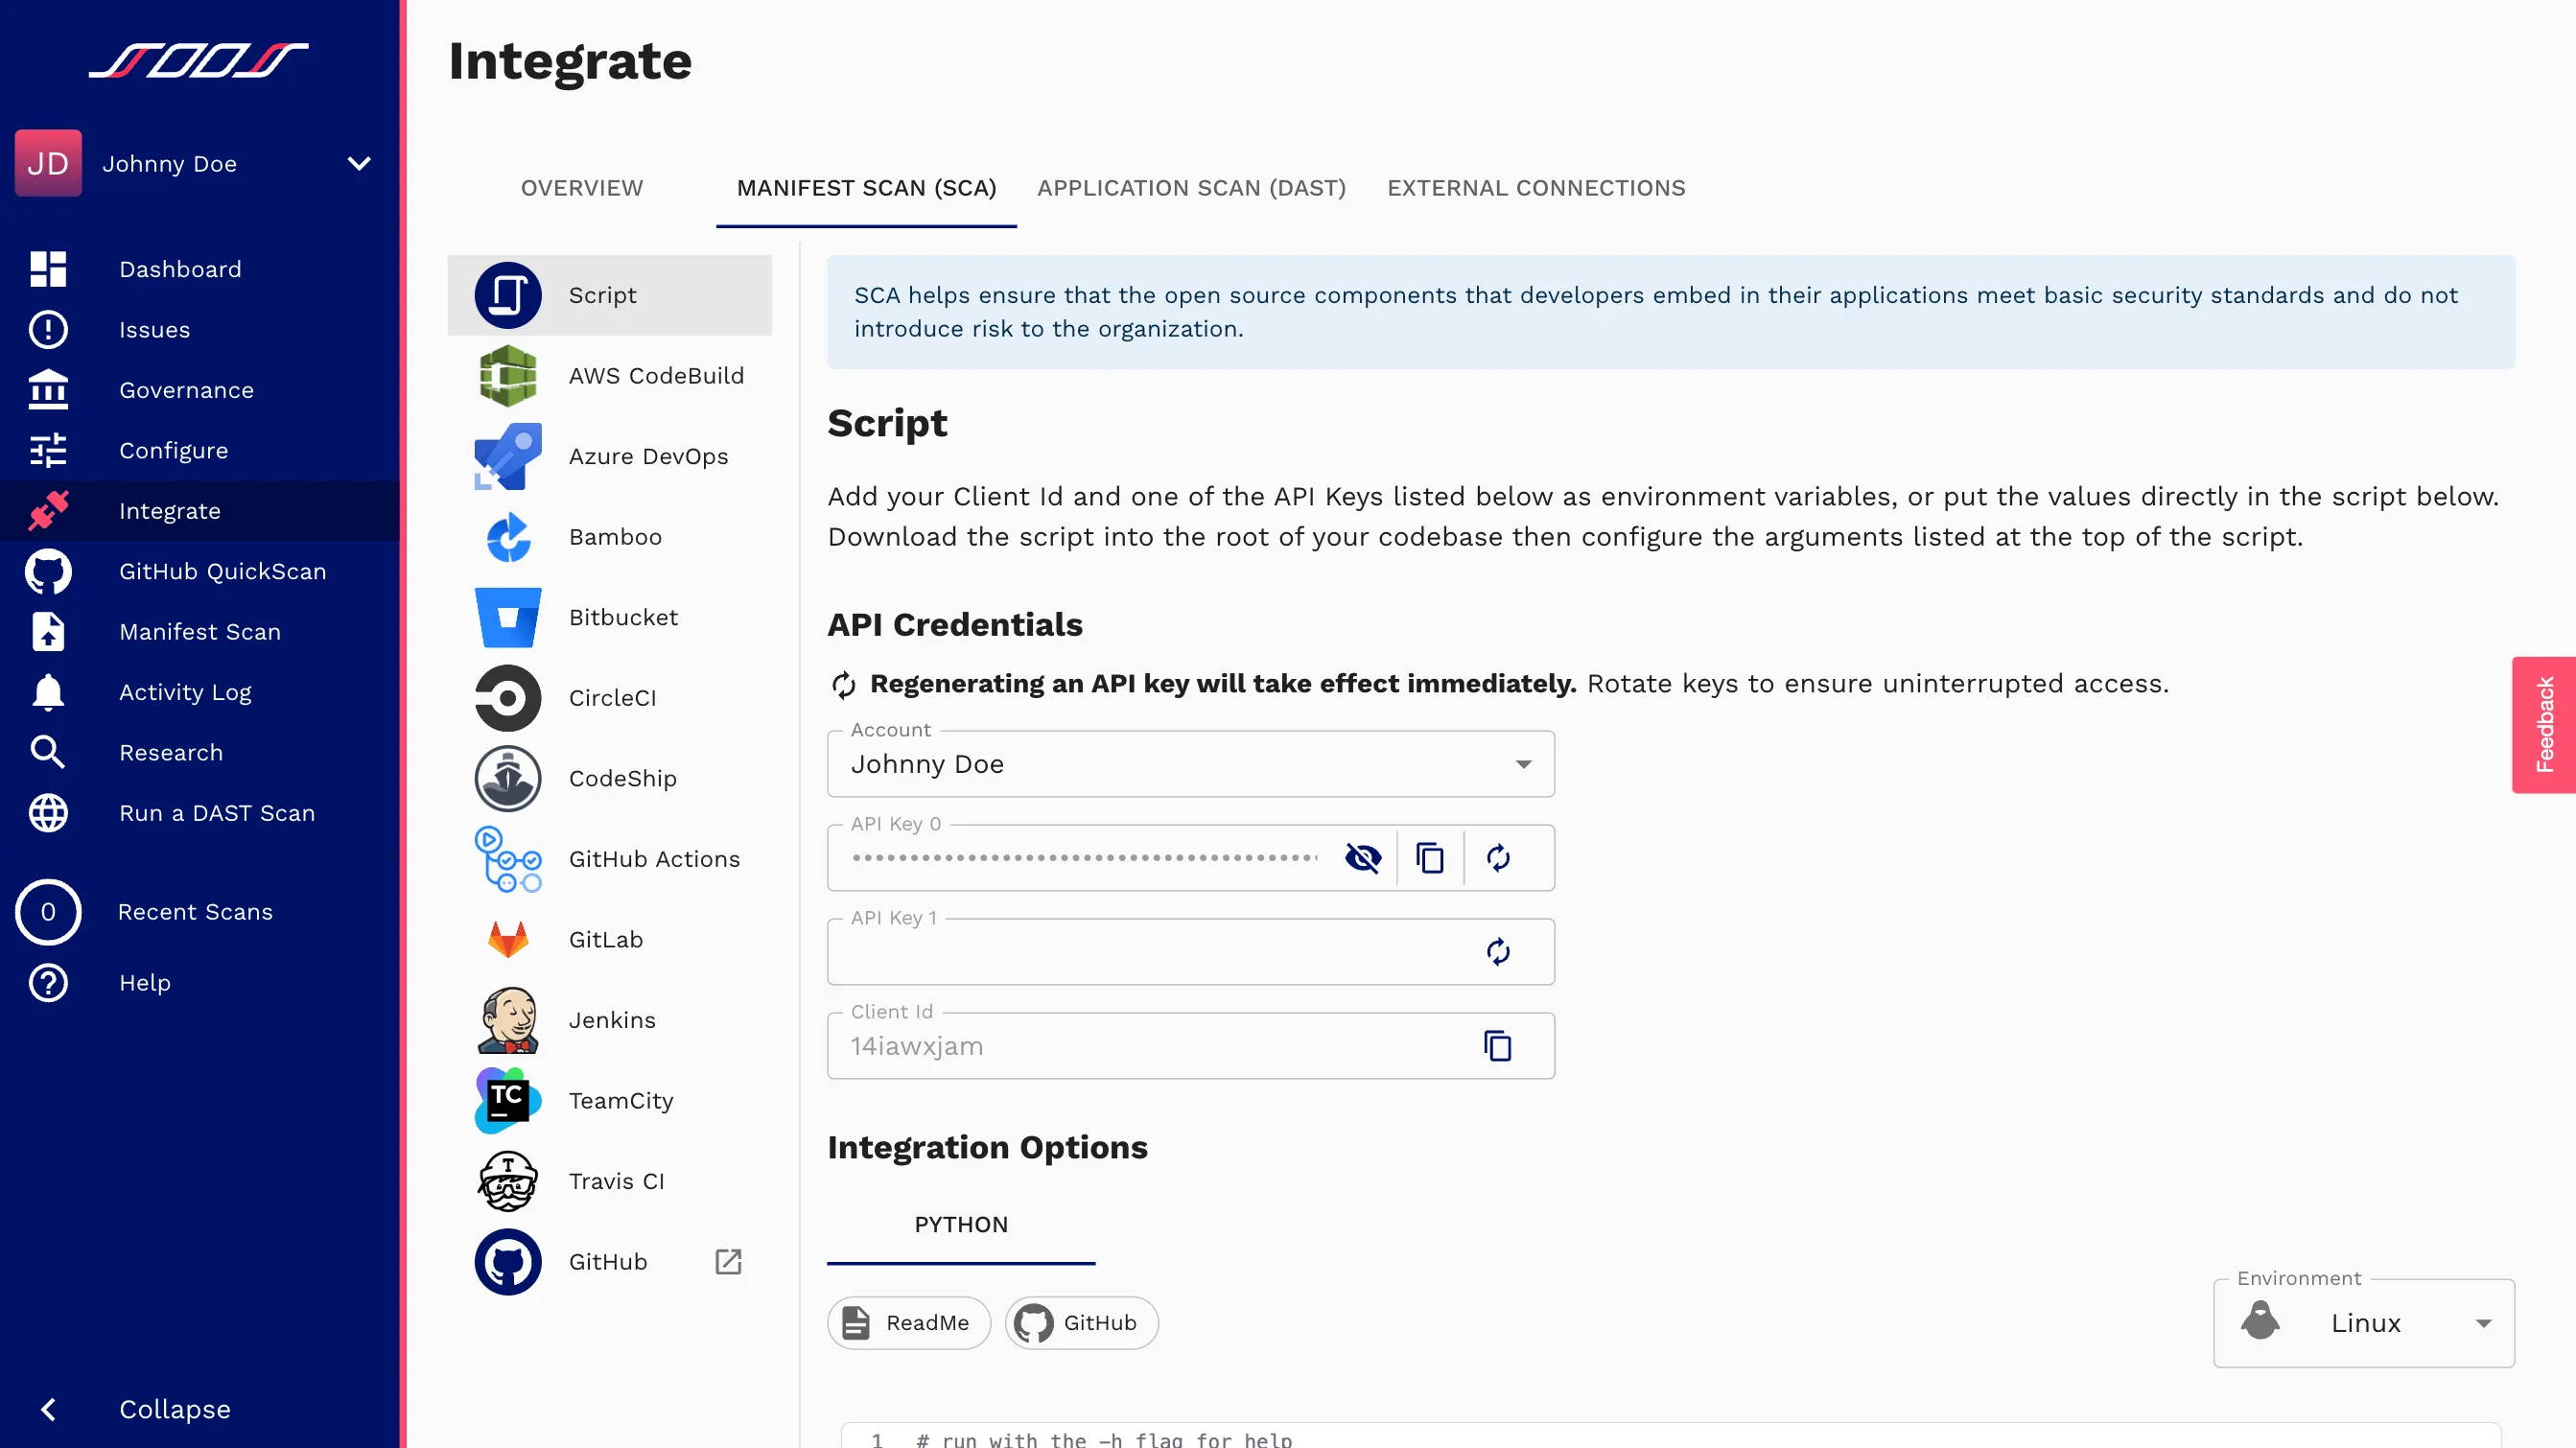The image size is (2576, 1448).
Task: Open Governance from the sidebar
Action: (x=186, y=390)
